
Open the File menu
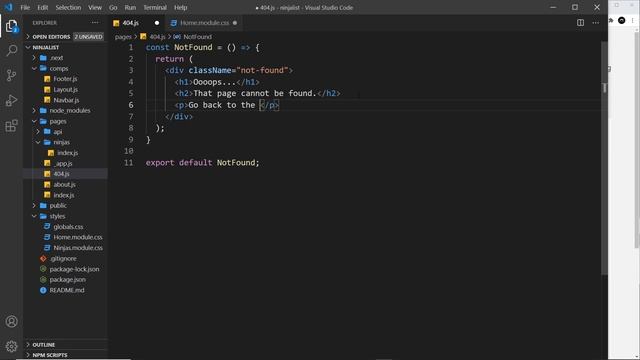pos(25,7)
